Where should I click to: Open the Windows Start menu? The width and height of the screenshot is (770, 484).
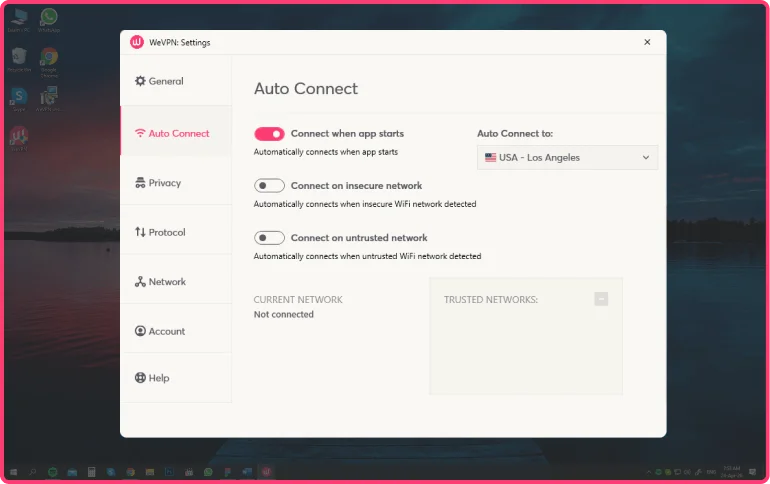click(14, 472)
